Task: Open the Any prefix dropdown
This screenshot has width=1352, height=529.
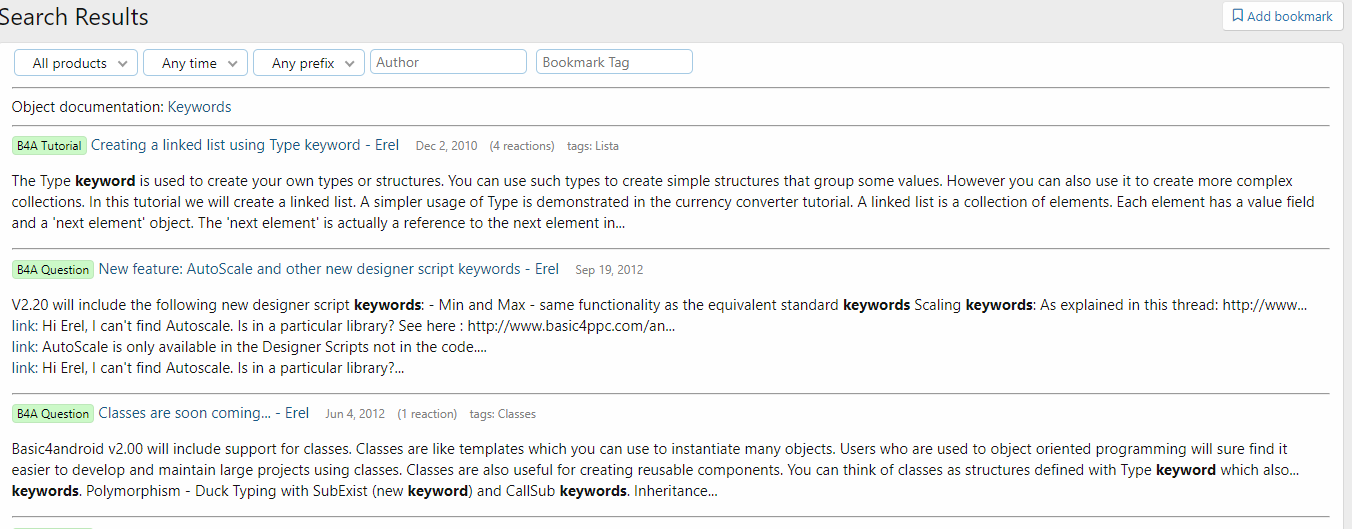Action: point(309,63)
